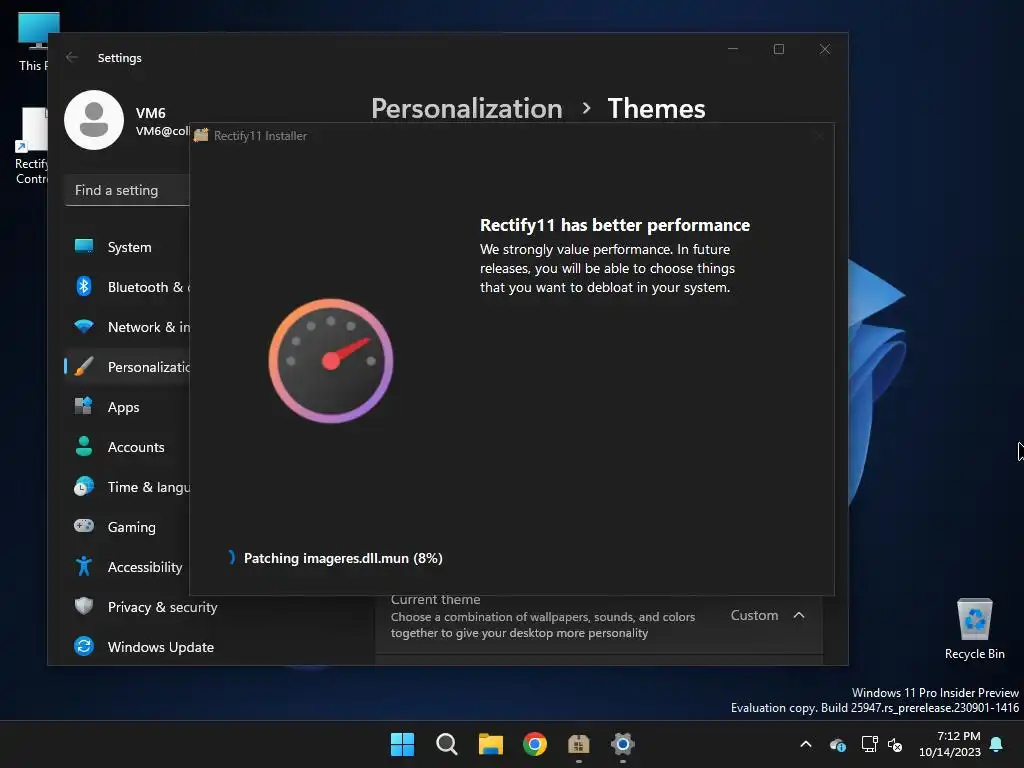Click the Rectify11 Installer title icon
Screen dimensions: 1024x768
[x=201, y=135]
